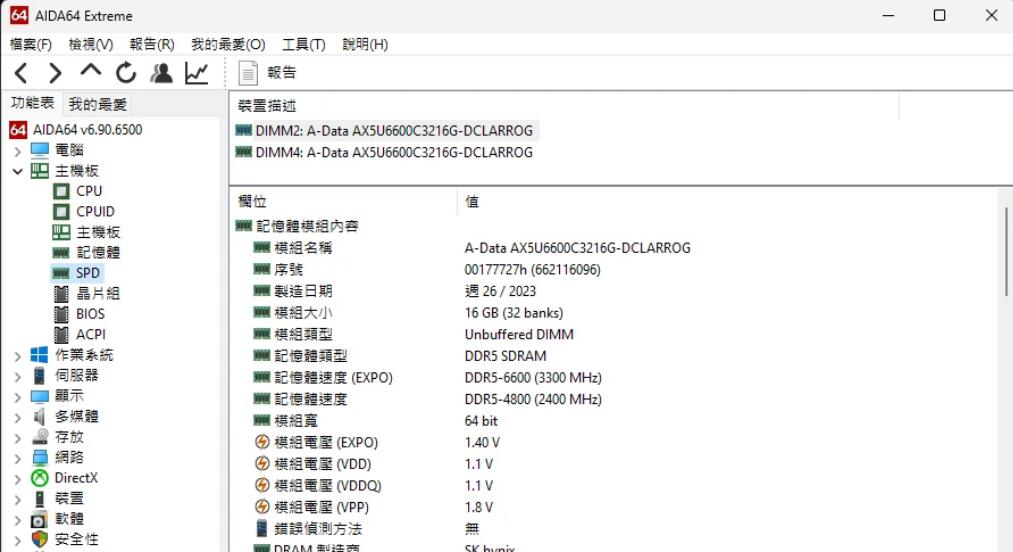Select the 網路 network icon item
This screenshot has width=1013, height=552.
coord(39,458)
